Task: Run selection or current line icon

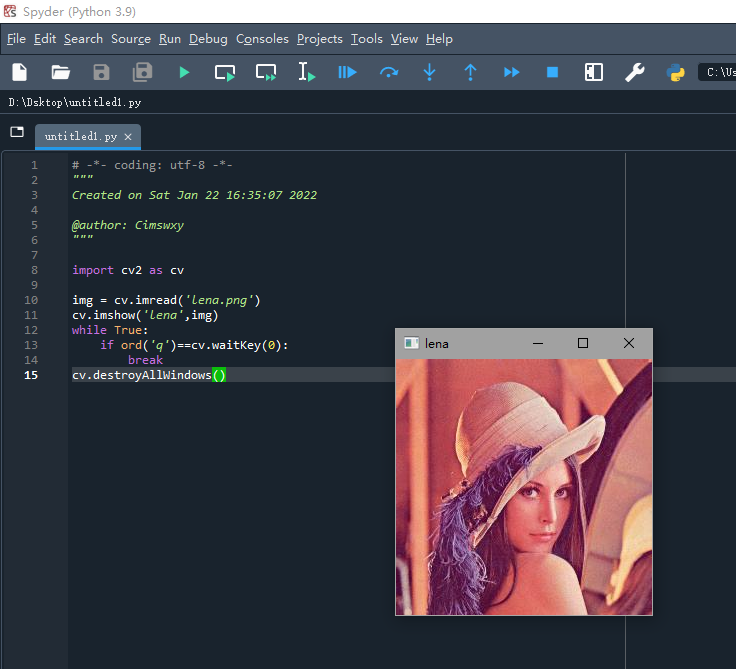Action: point(307,72)
